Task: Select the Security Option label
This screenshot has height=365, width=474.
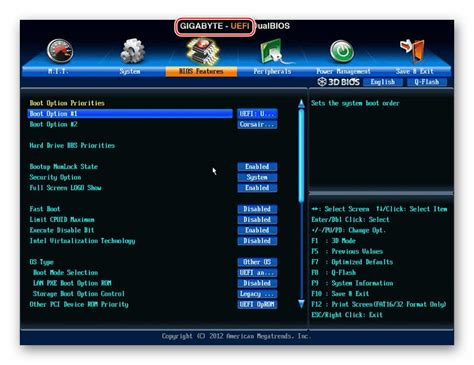Action: tap(55, 177)
